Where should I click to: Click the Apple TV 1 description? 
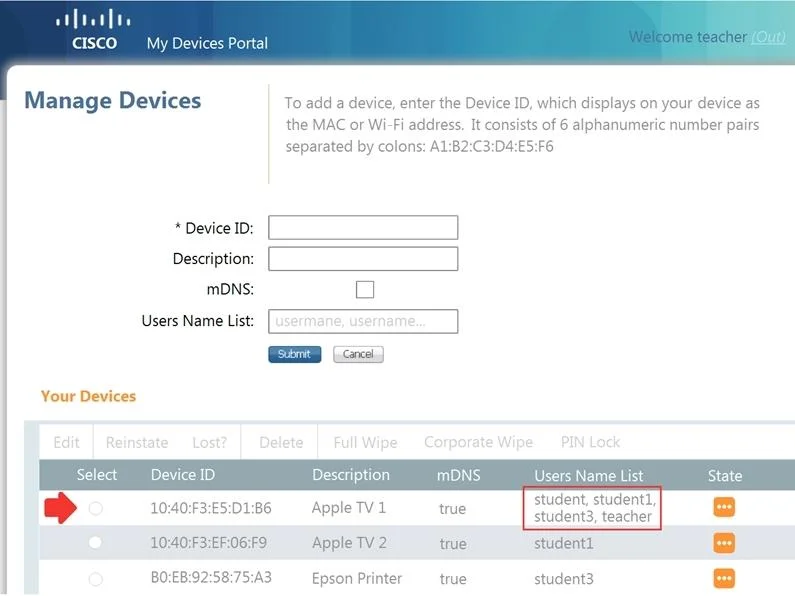tap(349, 507)
